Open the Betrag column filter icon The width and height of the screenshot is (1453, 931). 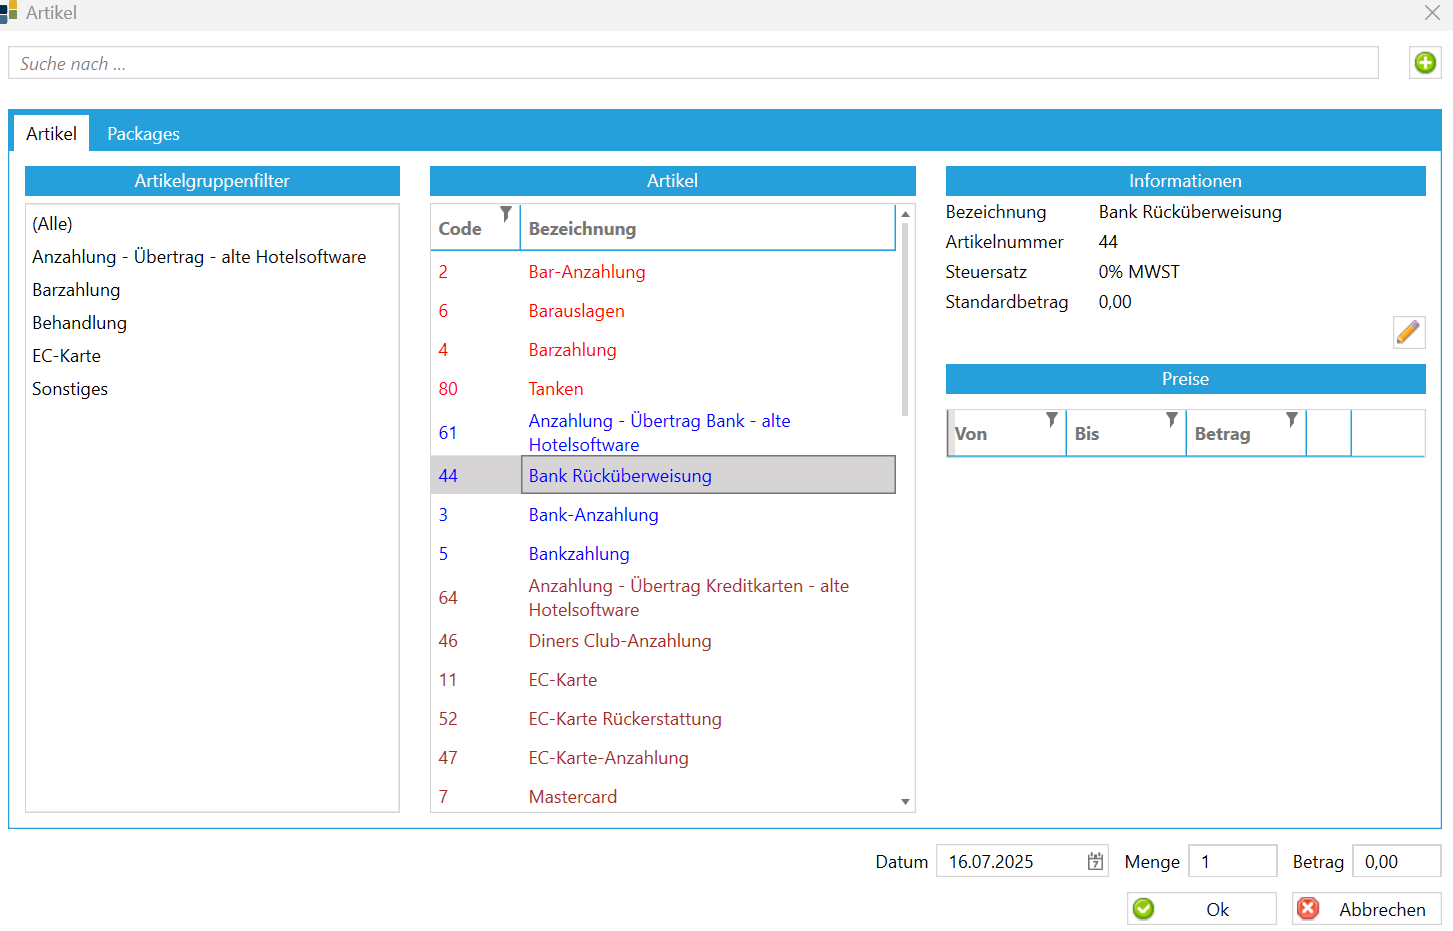tap(1292, 419)
